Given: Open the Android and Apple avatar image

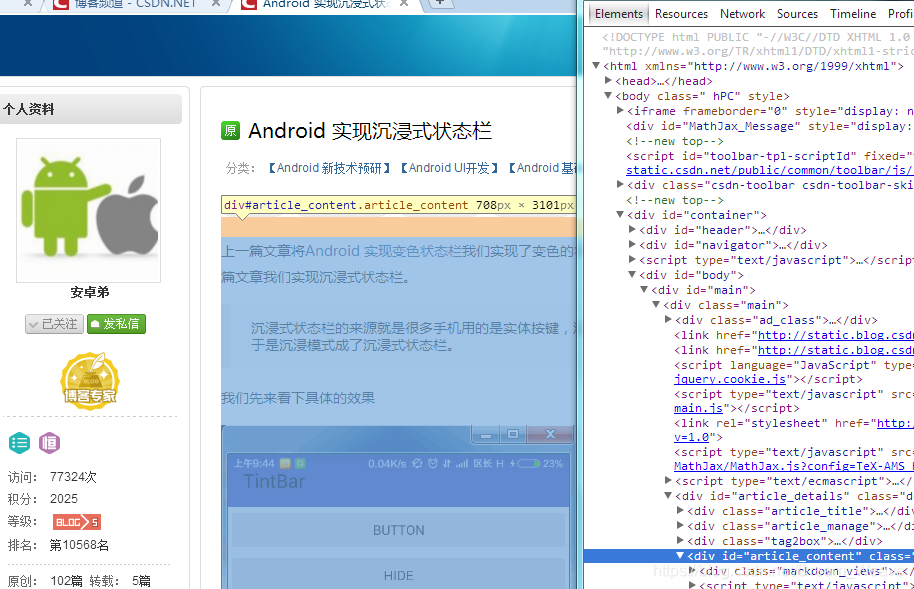Looking at the screenshot, I should 89,211.
